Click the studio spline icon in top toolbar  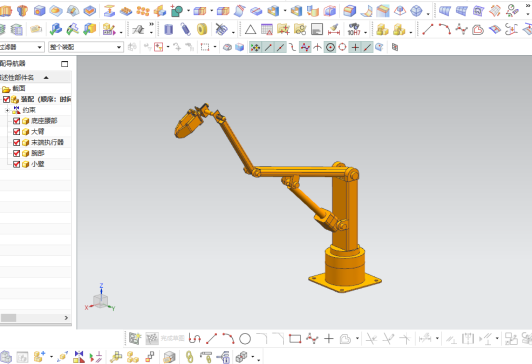point(461,29)
